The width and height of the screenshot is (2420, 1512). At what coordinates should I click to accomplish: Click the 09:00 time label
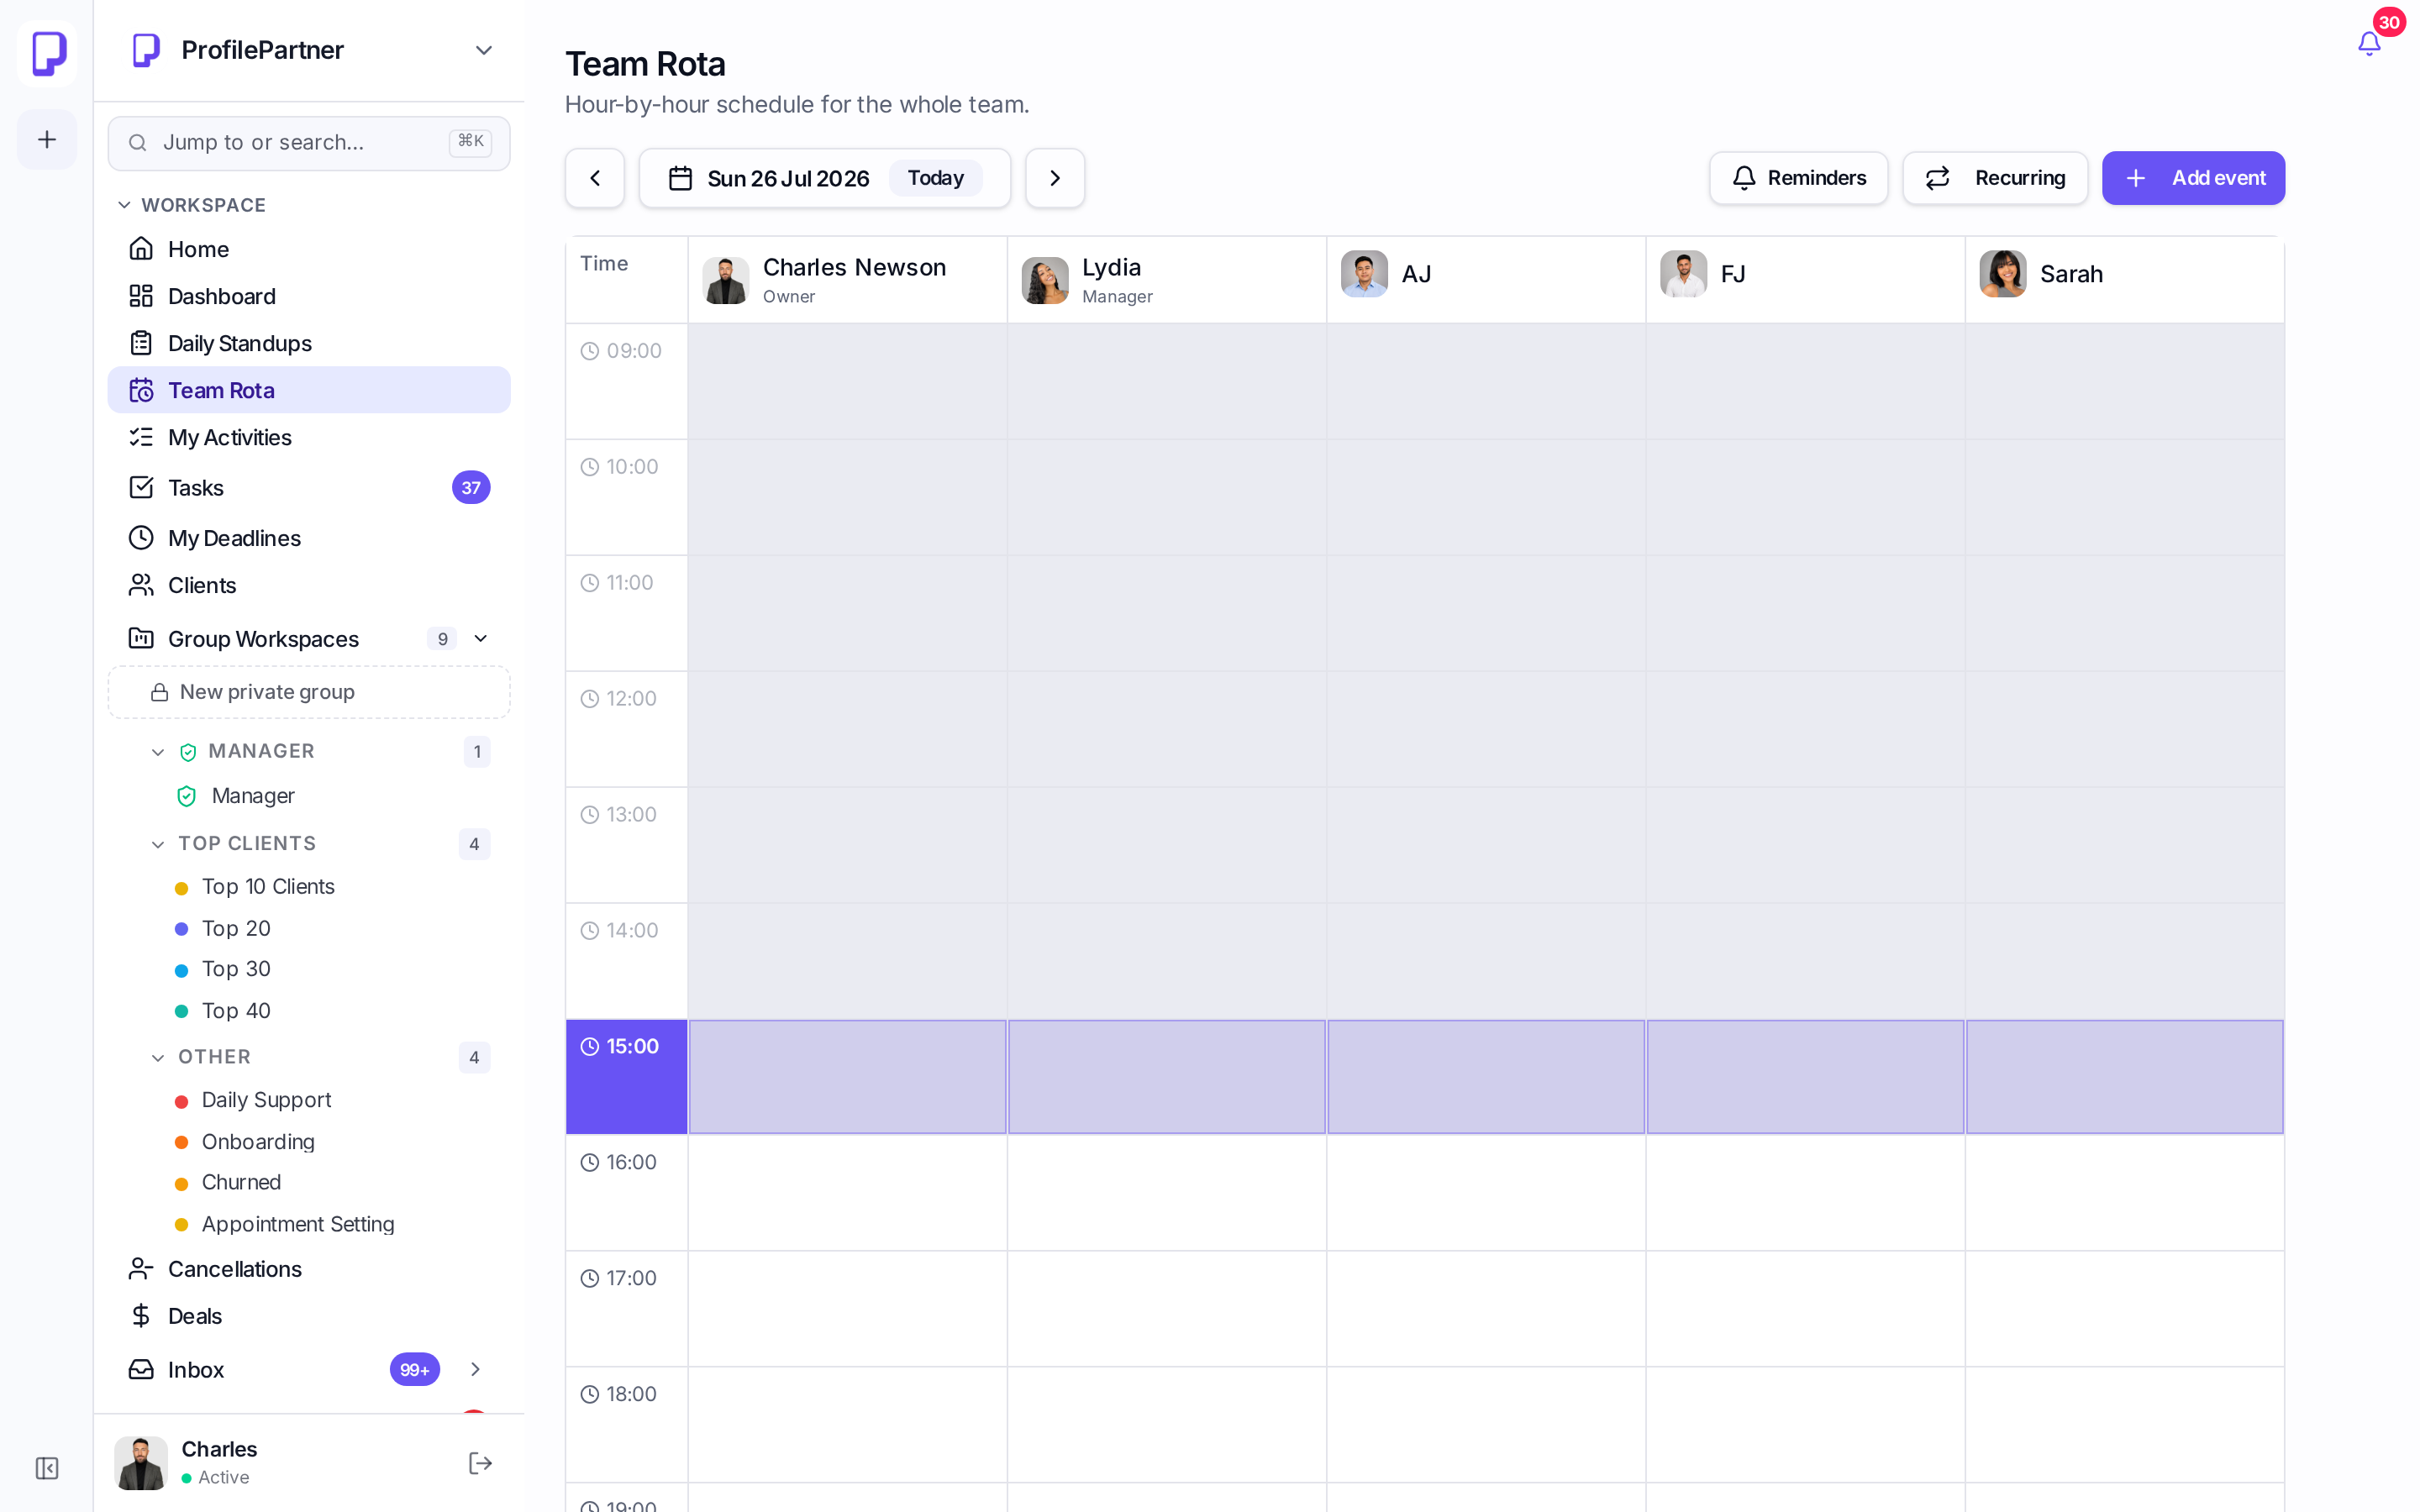click(621, 351)
